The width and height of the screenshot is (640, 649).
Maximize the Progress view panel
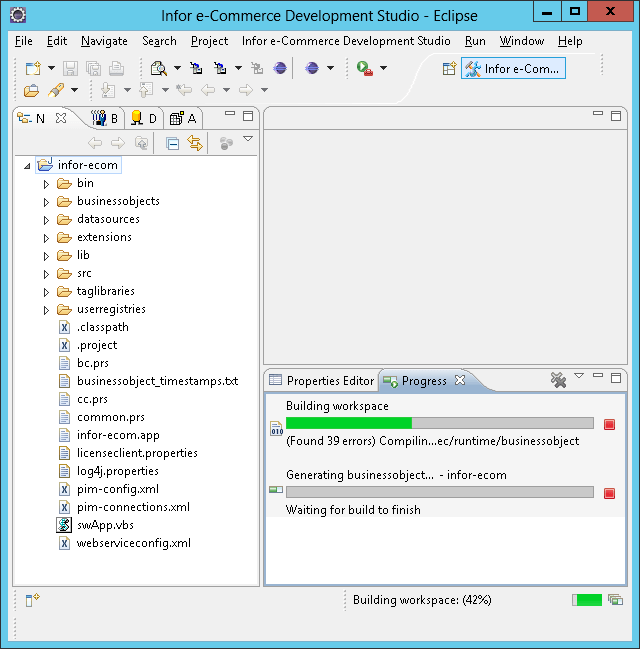click(x=616, y=377)
